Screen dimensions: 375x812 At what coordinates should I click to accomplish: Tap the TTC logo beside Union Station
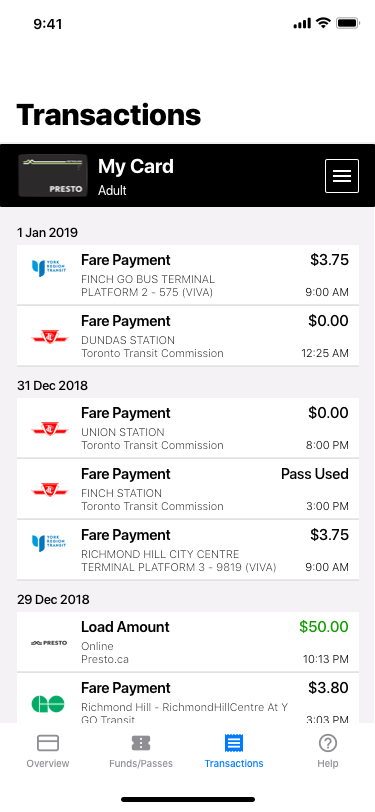(50, 429)
